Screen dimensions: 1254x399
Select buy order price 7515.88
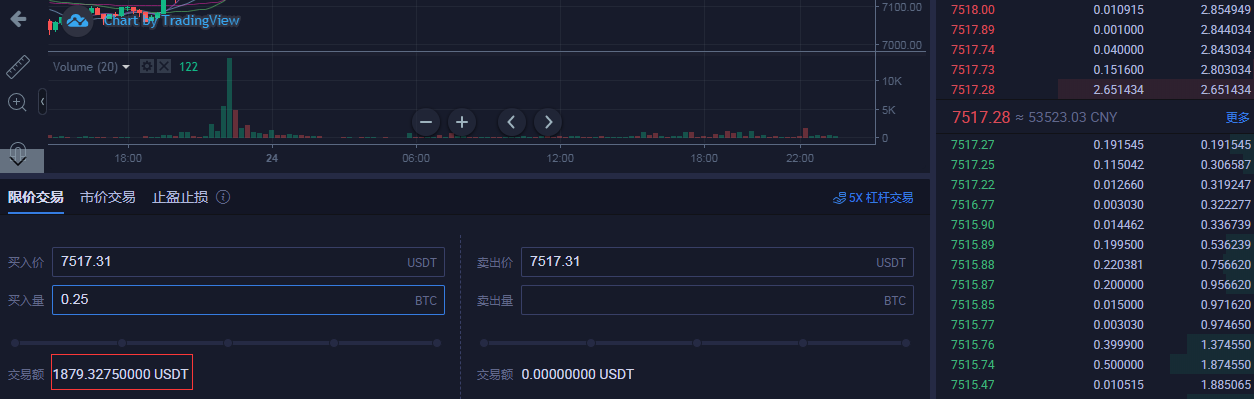point(973,264)
